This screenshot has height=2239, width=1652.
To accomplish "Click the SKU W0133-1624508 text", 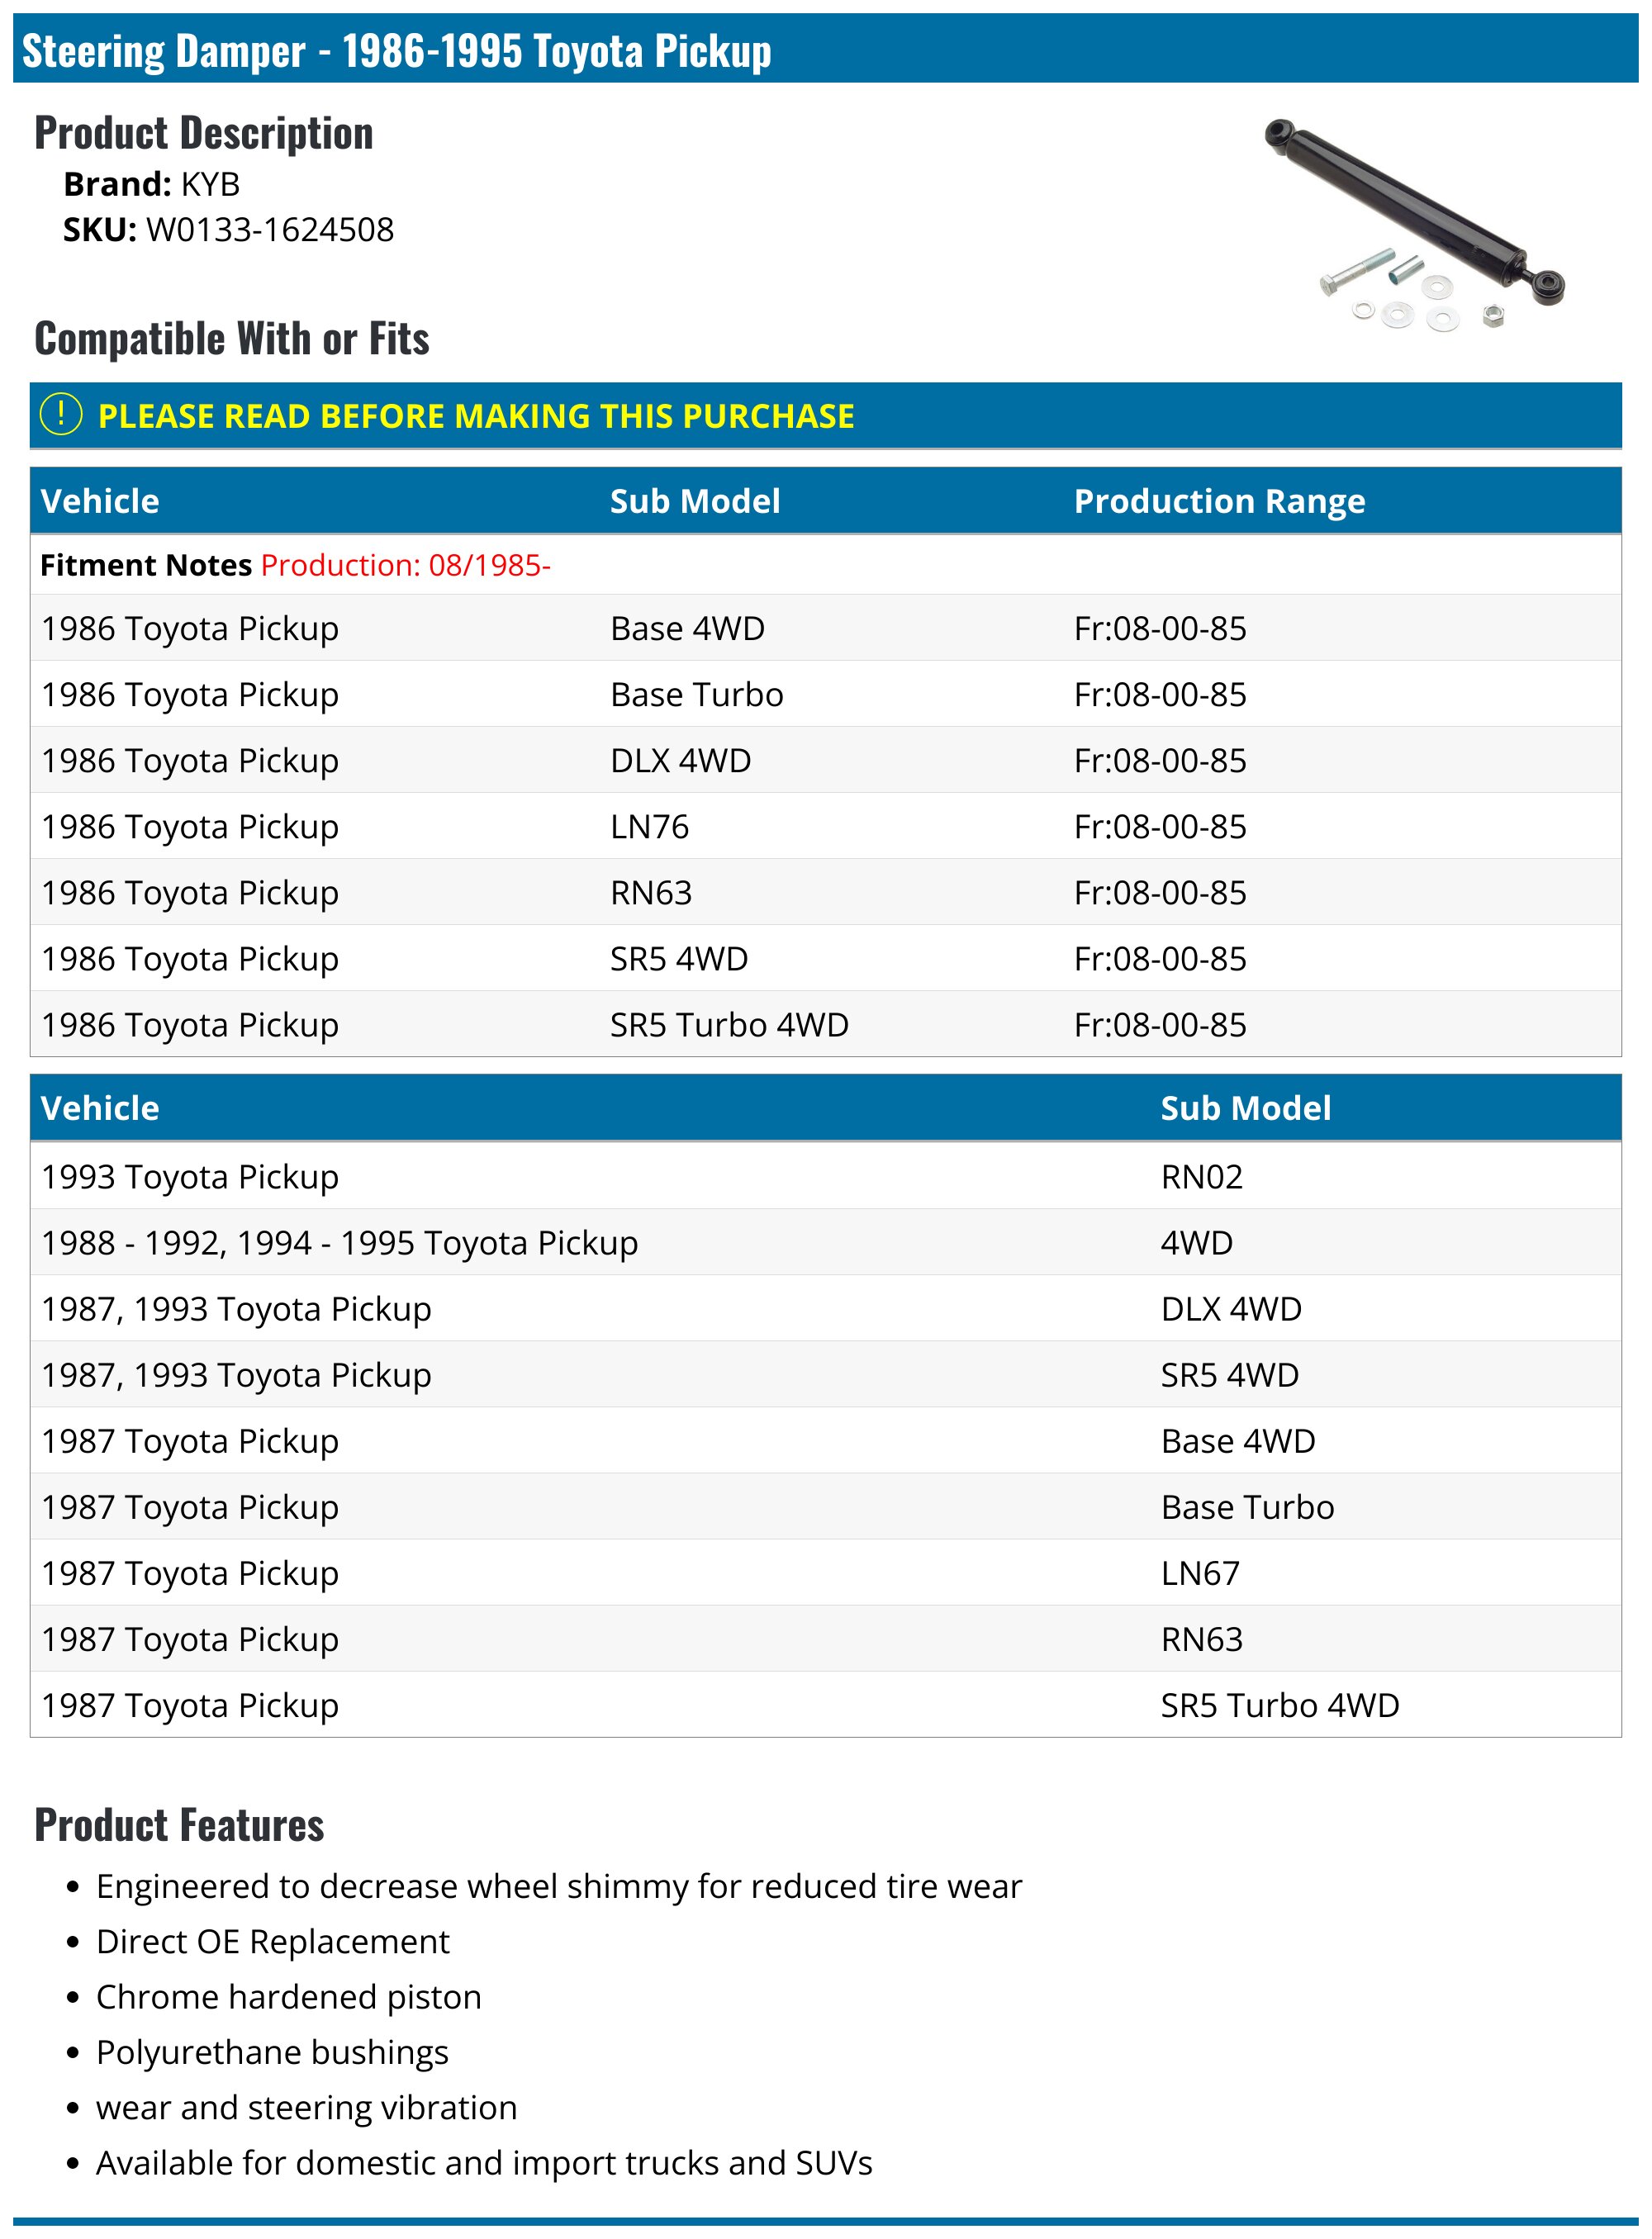I will [229, 230].
